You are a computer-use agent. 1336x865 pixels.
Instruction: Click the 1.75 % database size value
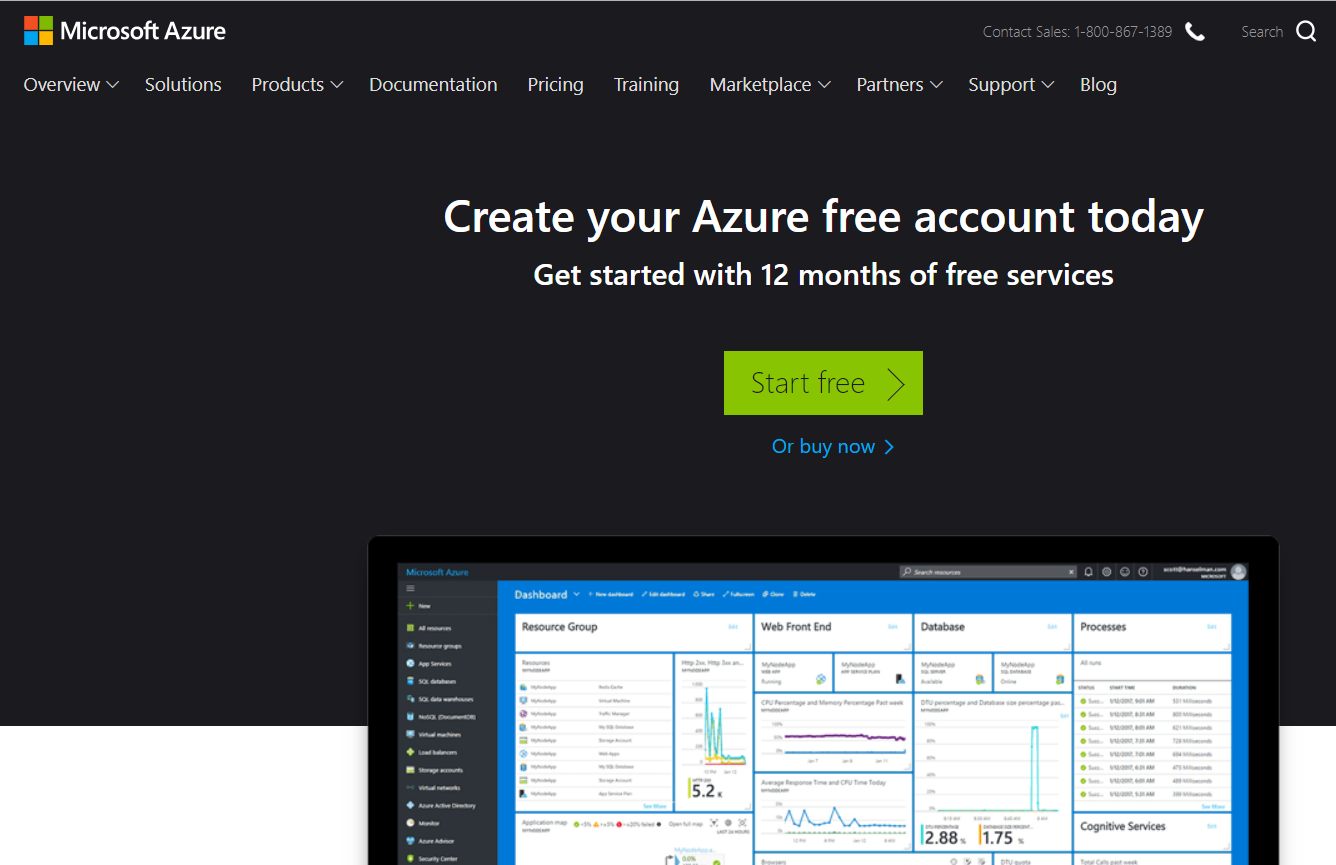click(x=1002, y=838)
